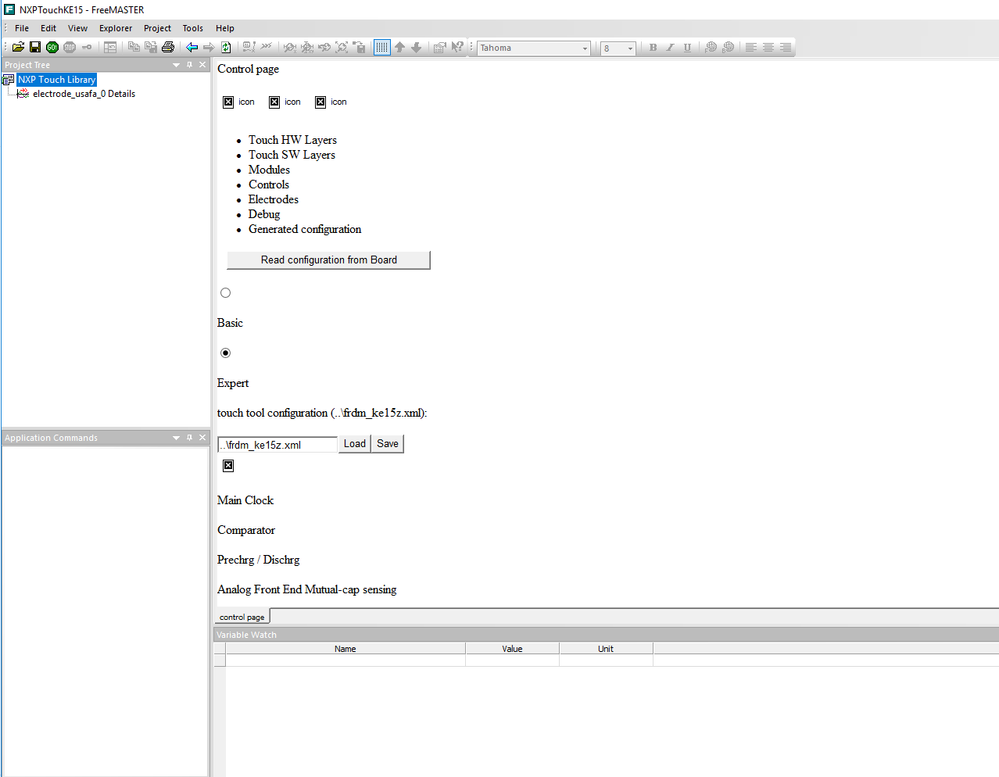This screenshot has width=999, height=777.
Task: Select NXP Touch Library tree item
Action: [57, 80]
